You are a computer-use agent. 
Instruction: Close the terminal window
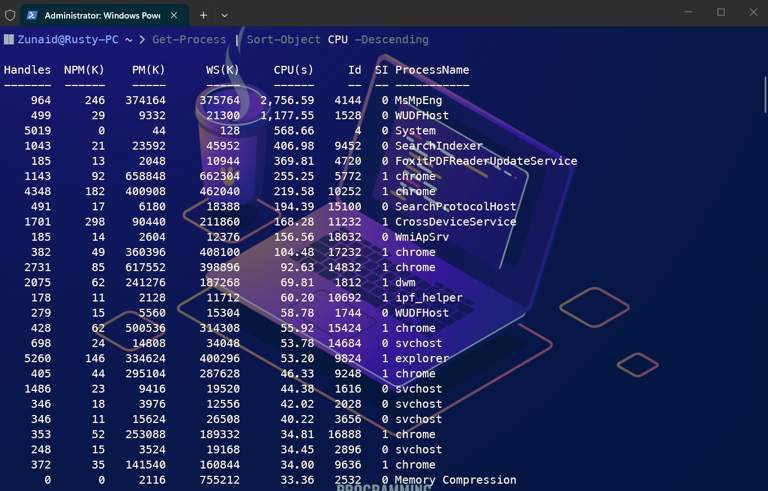click(753, 12)
